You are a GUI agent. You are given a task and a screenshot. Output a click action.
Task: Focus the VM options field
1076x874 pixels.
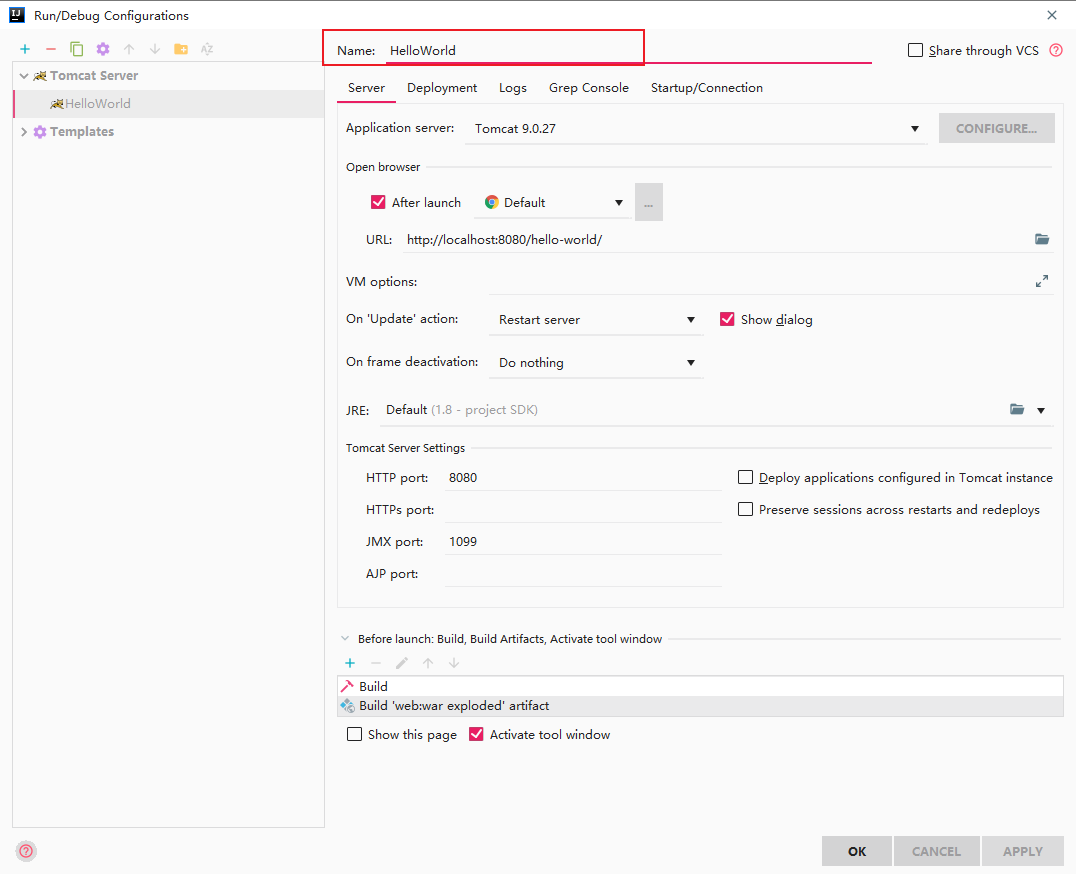758,281
